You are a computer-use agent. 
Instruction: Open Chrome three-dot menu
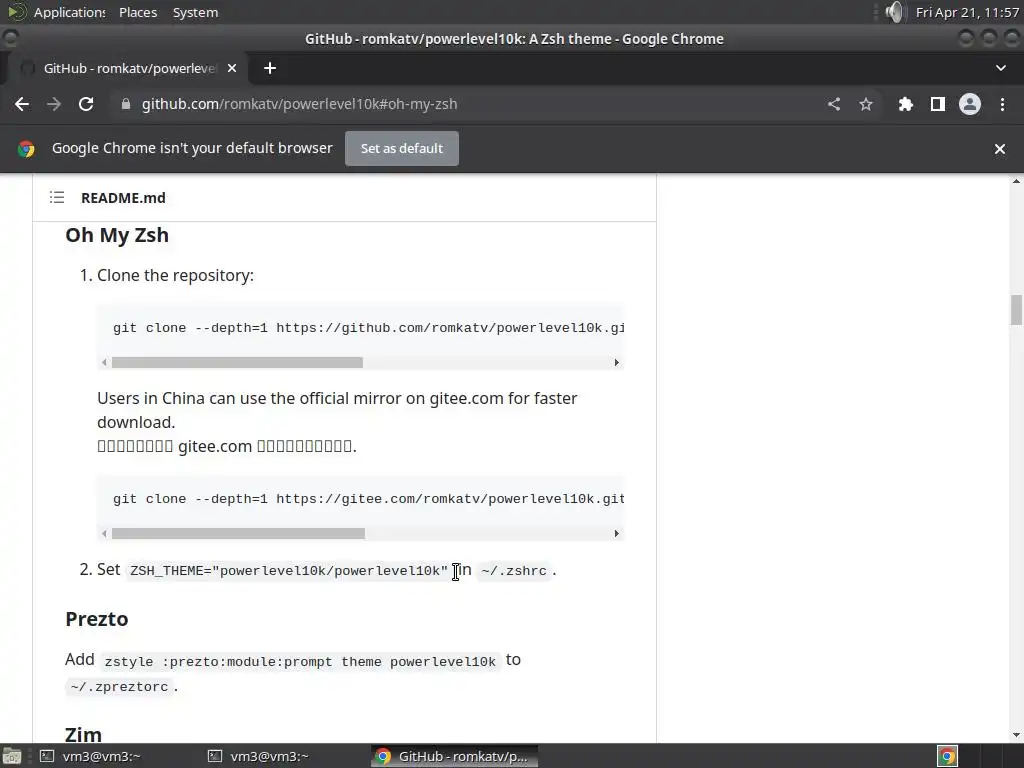tap(1002, 104)
